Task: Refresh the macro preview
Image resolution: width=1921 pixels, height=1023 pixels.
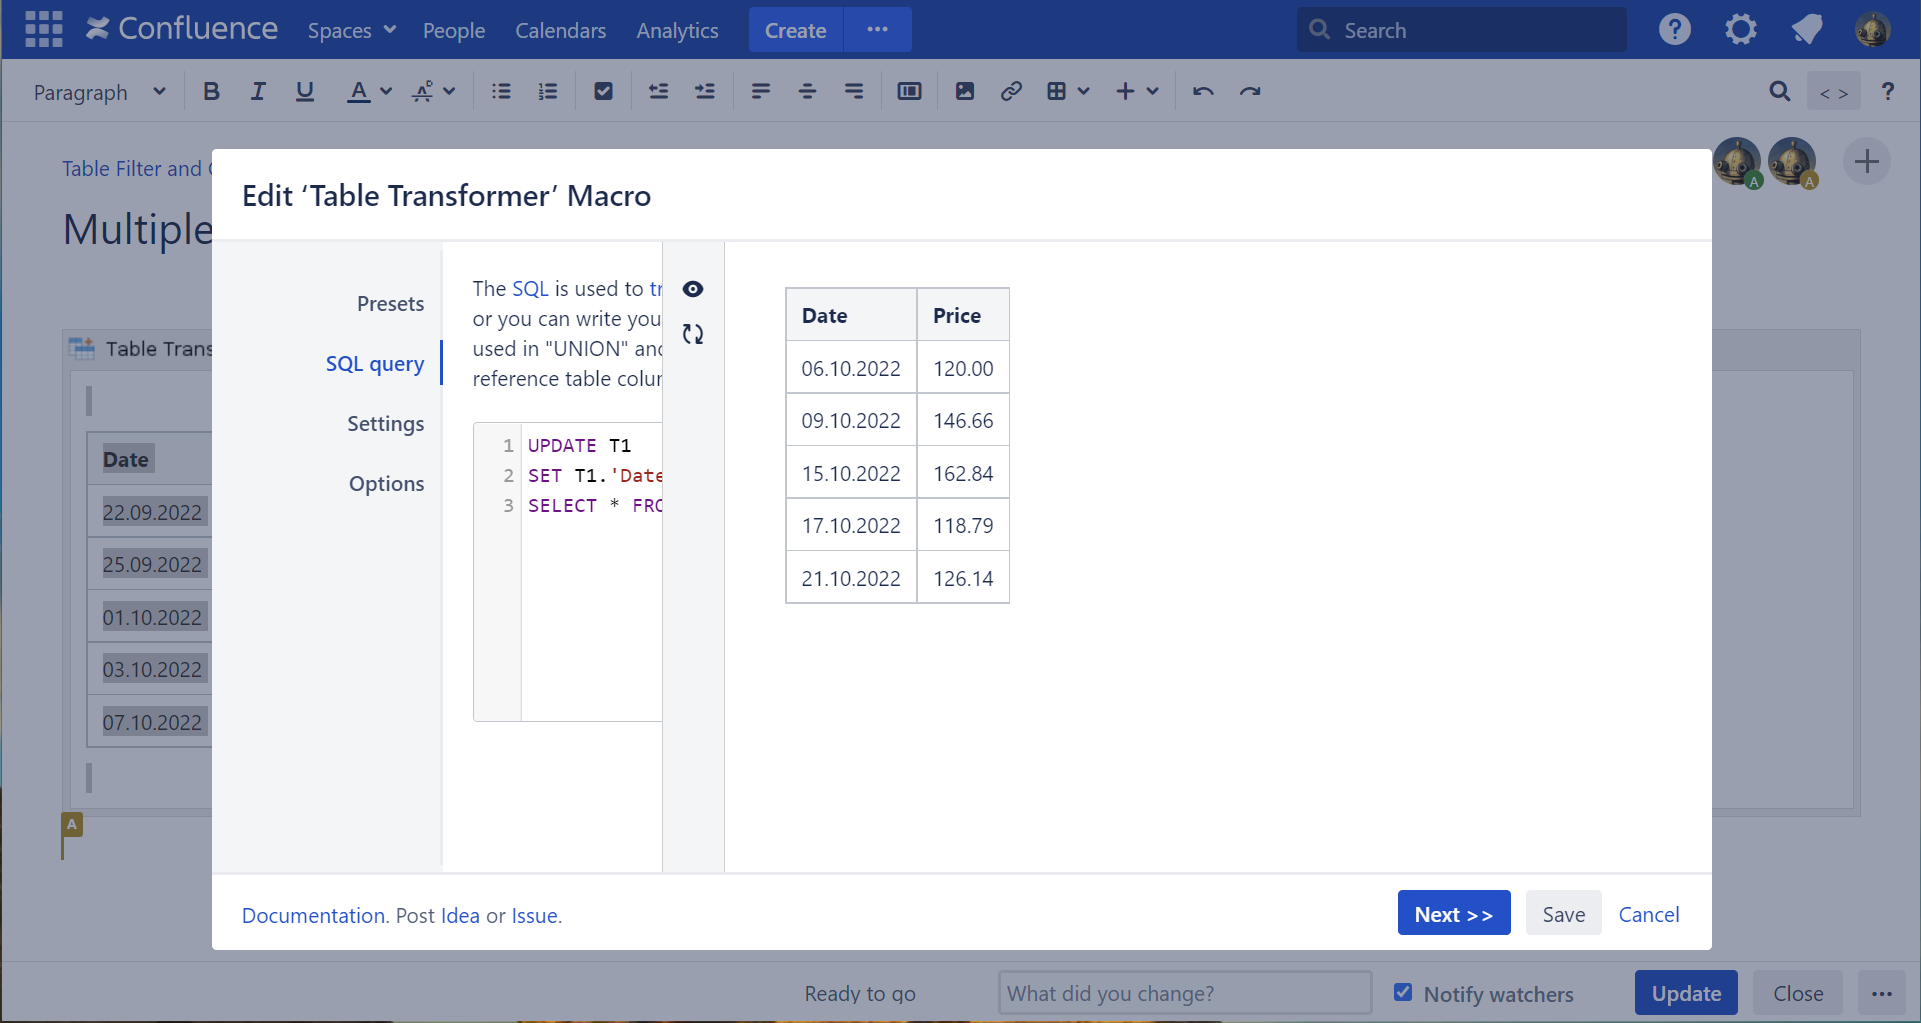Action: point(693,334)
